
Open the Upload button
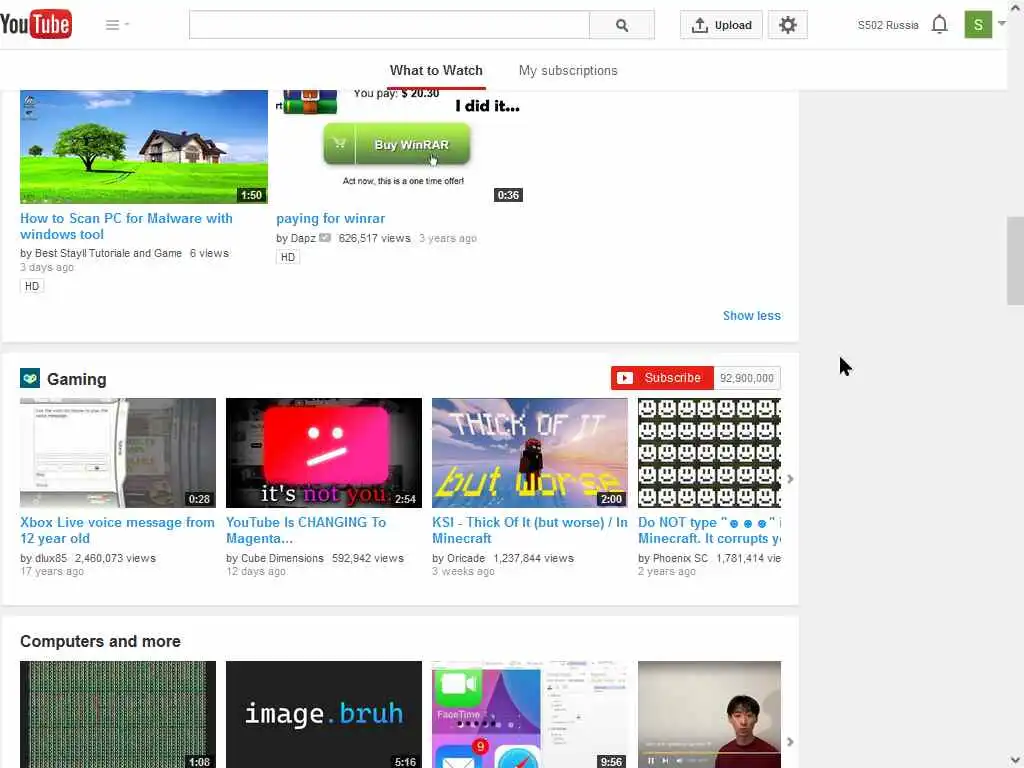(721, 25)
